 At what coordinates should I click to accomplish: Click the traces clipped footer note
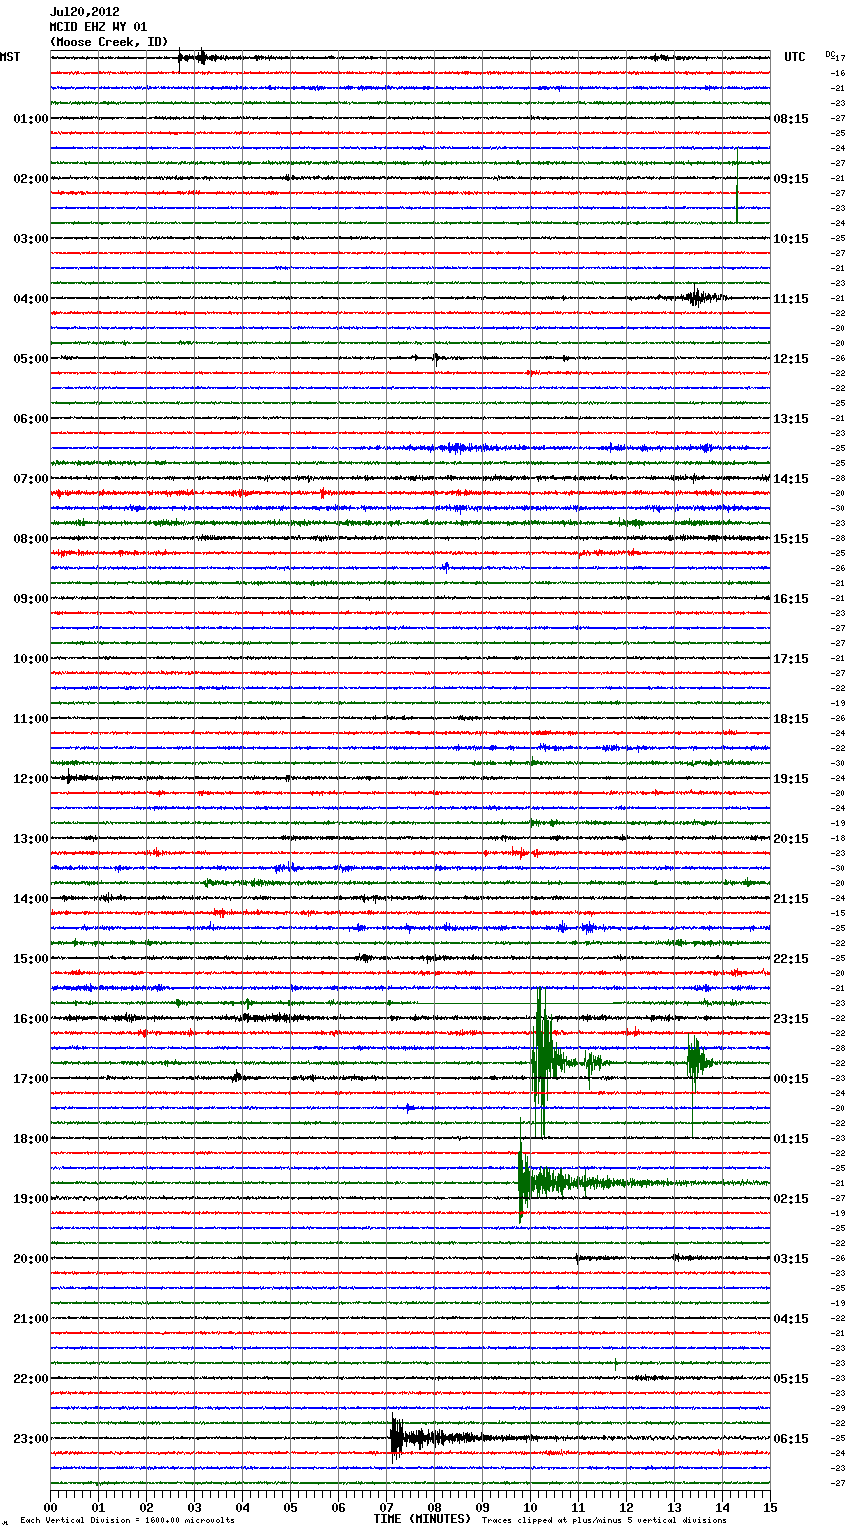coord(604,1520)
